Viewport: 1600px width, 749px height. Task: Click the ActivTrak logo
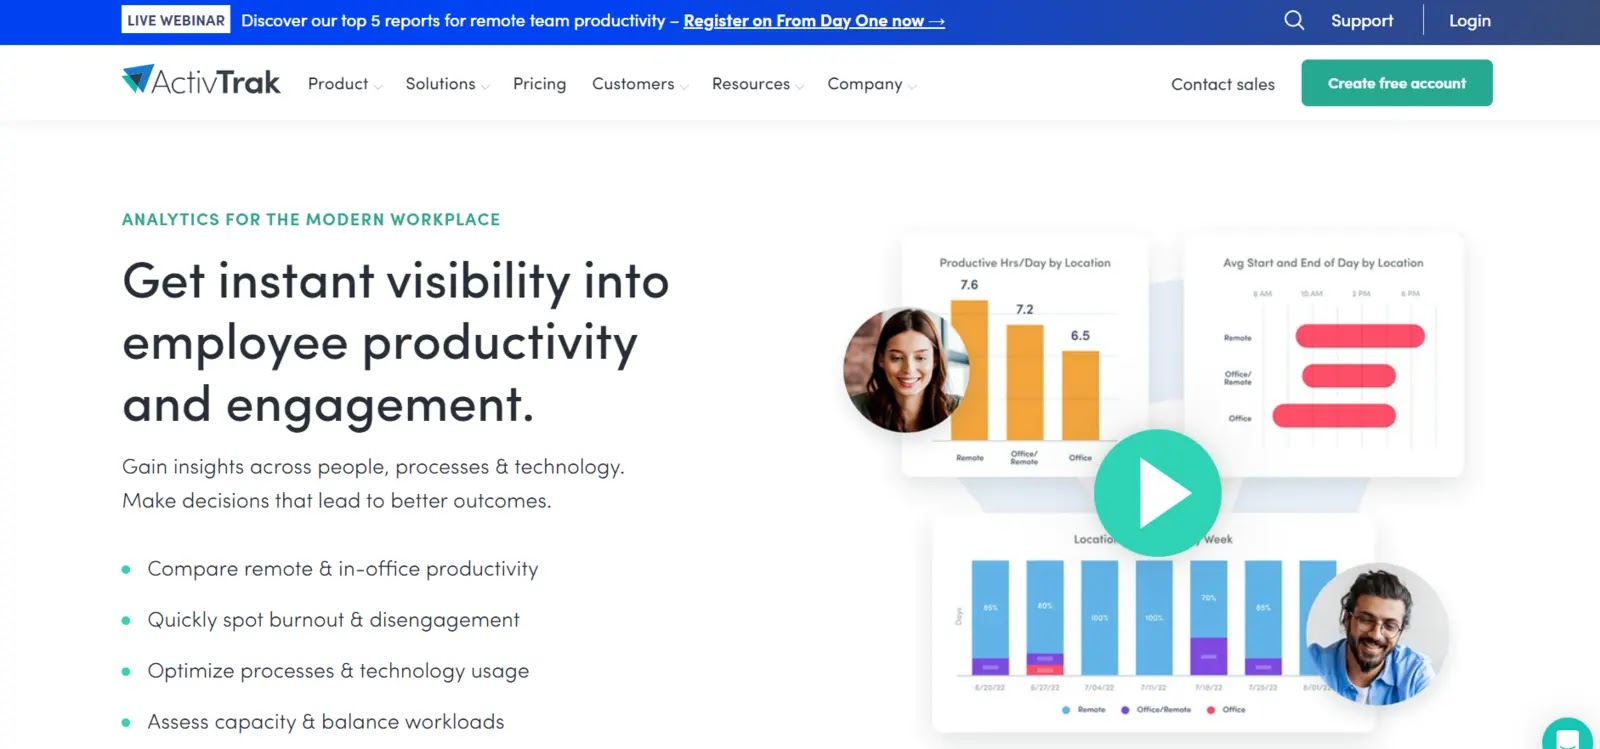click(x=201, y=81)
